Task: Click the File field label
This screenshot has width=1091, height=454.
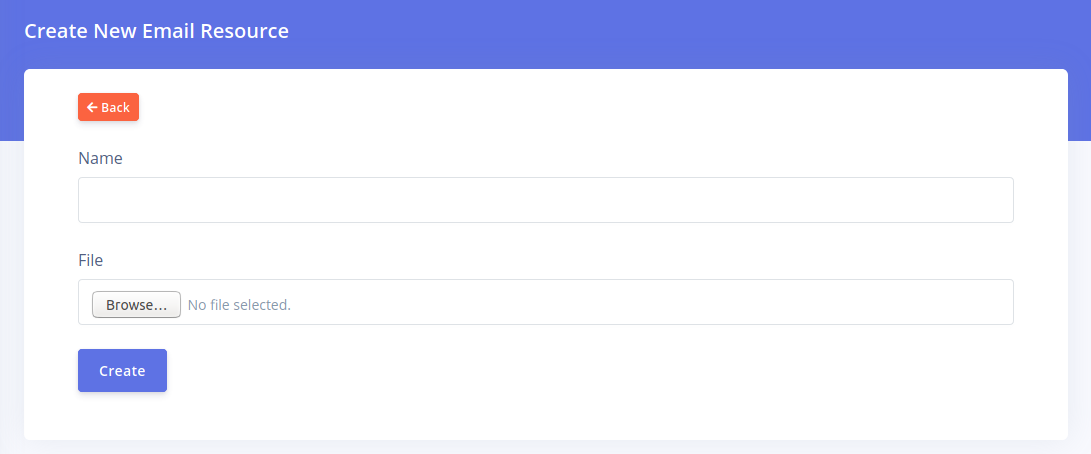Action: 90,260
